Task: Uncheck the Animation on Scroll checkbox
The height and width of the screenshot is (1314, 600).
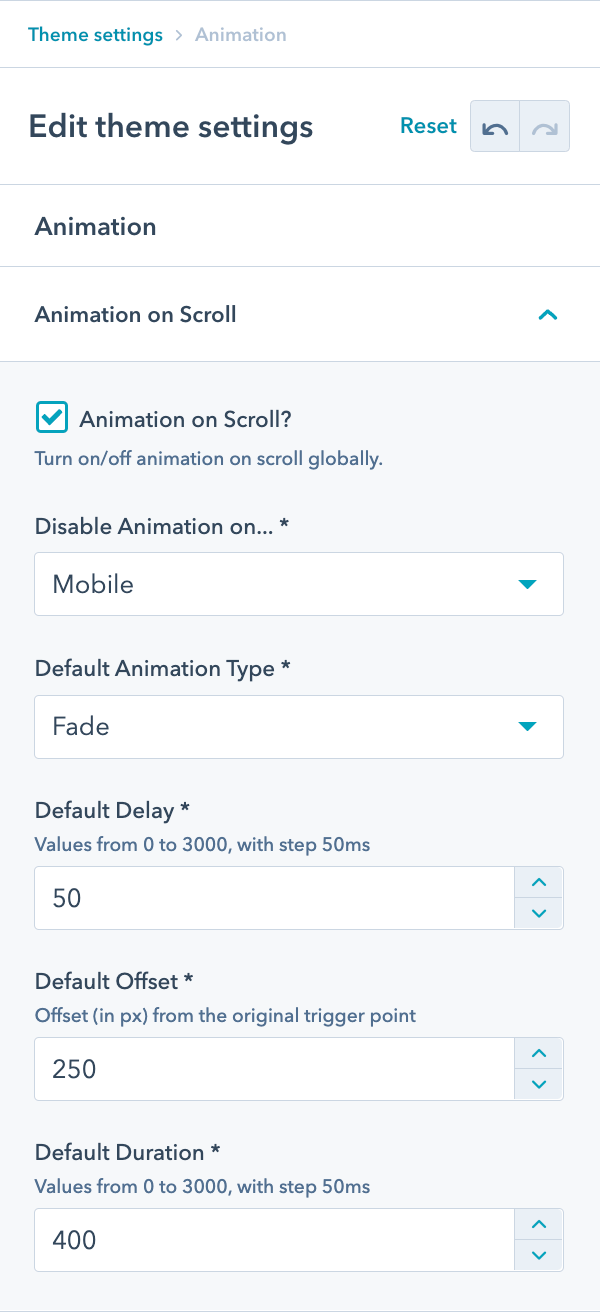Action: (x=51, y=417)
